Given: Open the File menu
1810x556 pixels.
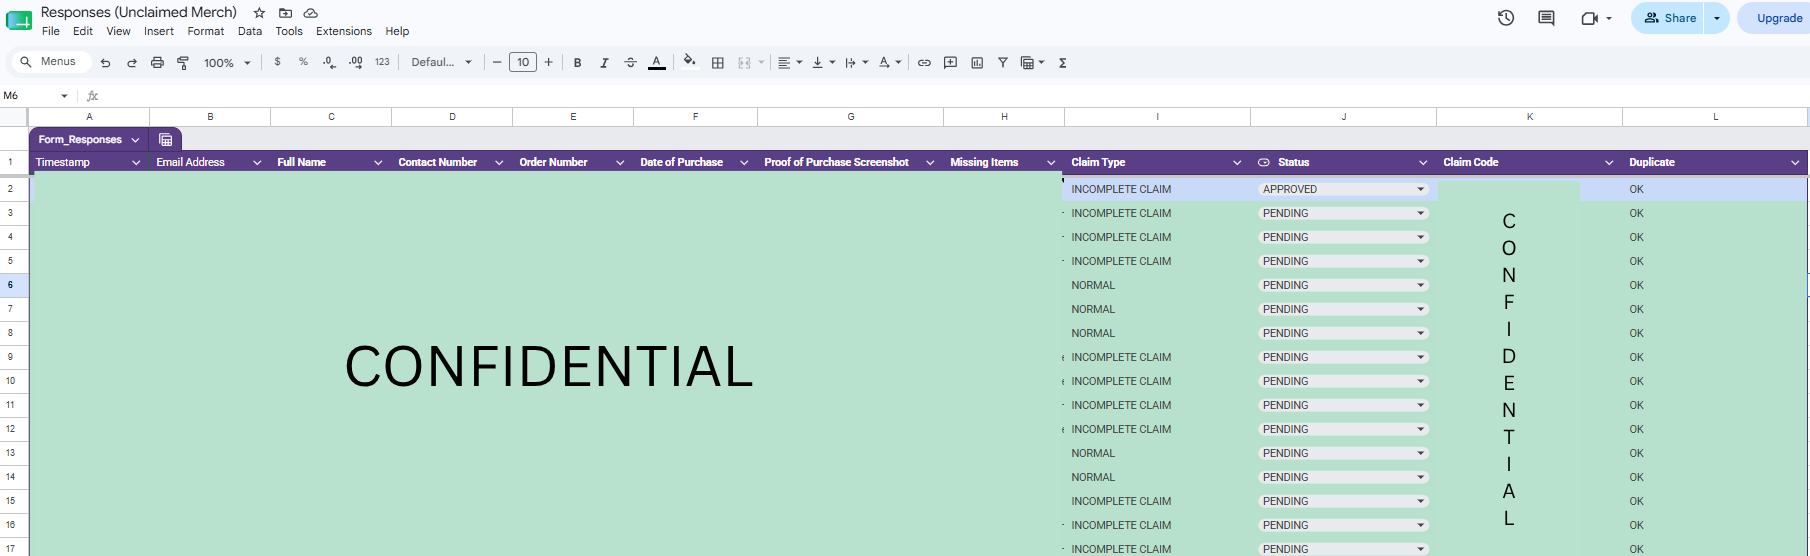Looking at the screenshot, I should coord(51,31).
